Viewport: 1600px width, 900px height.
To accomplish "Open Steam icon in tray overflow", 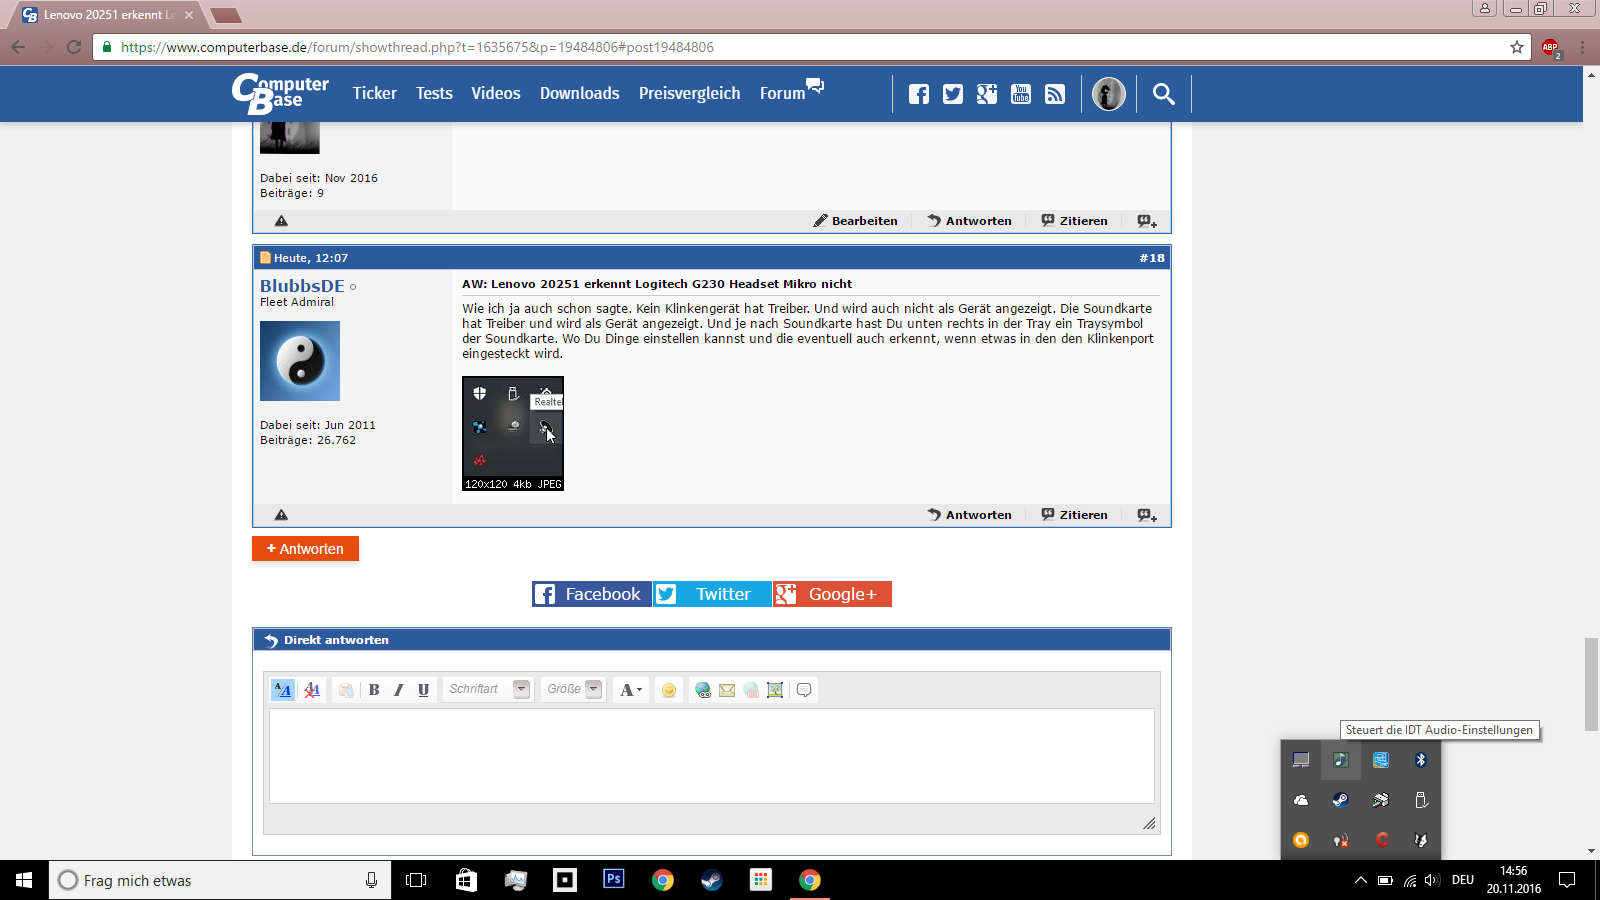I will pos(1341,800).
